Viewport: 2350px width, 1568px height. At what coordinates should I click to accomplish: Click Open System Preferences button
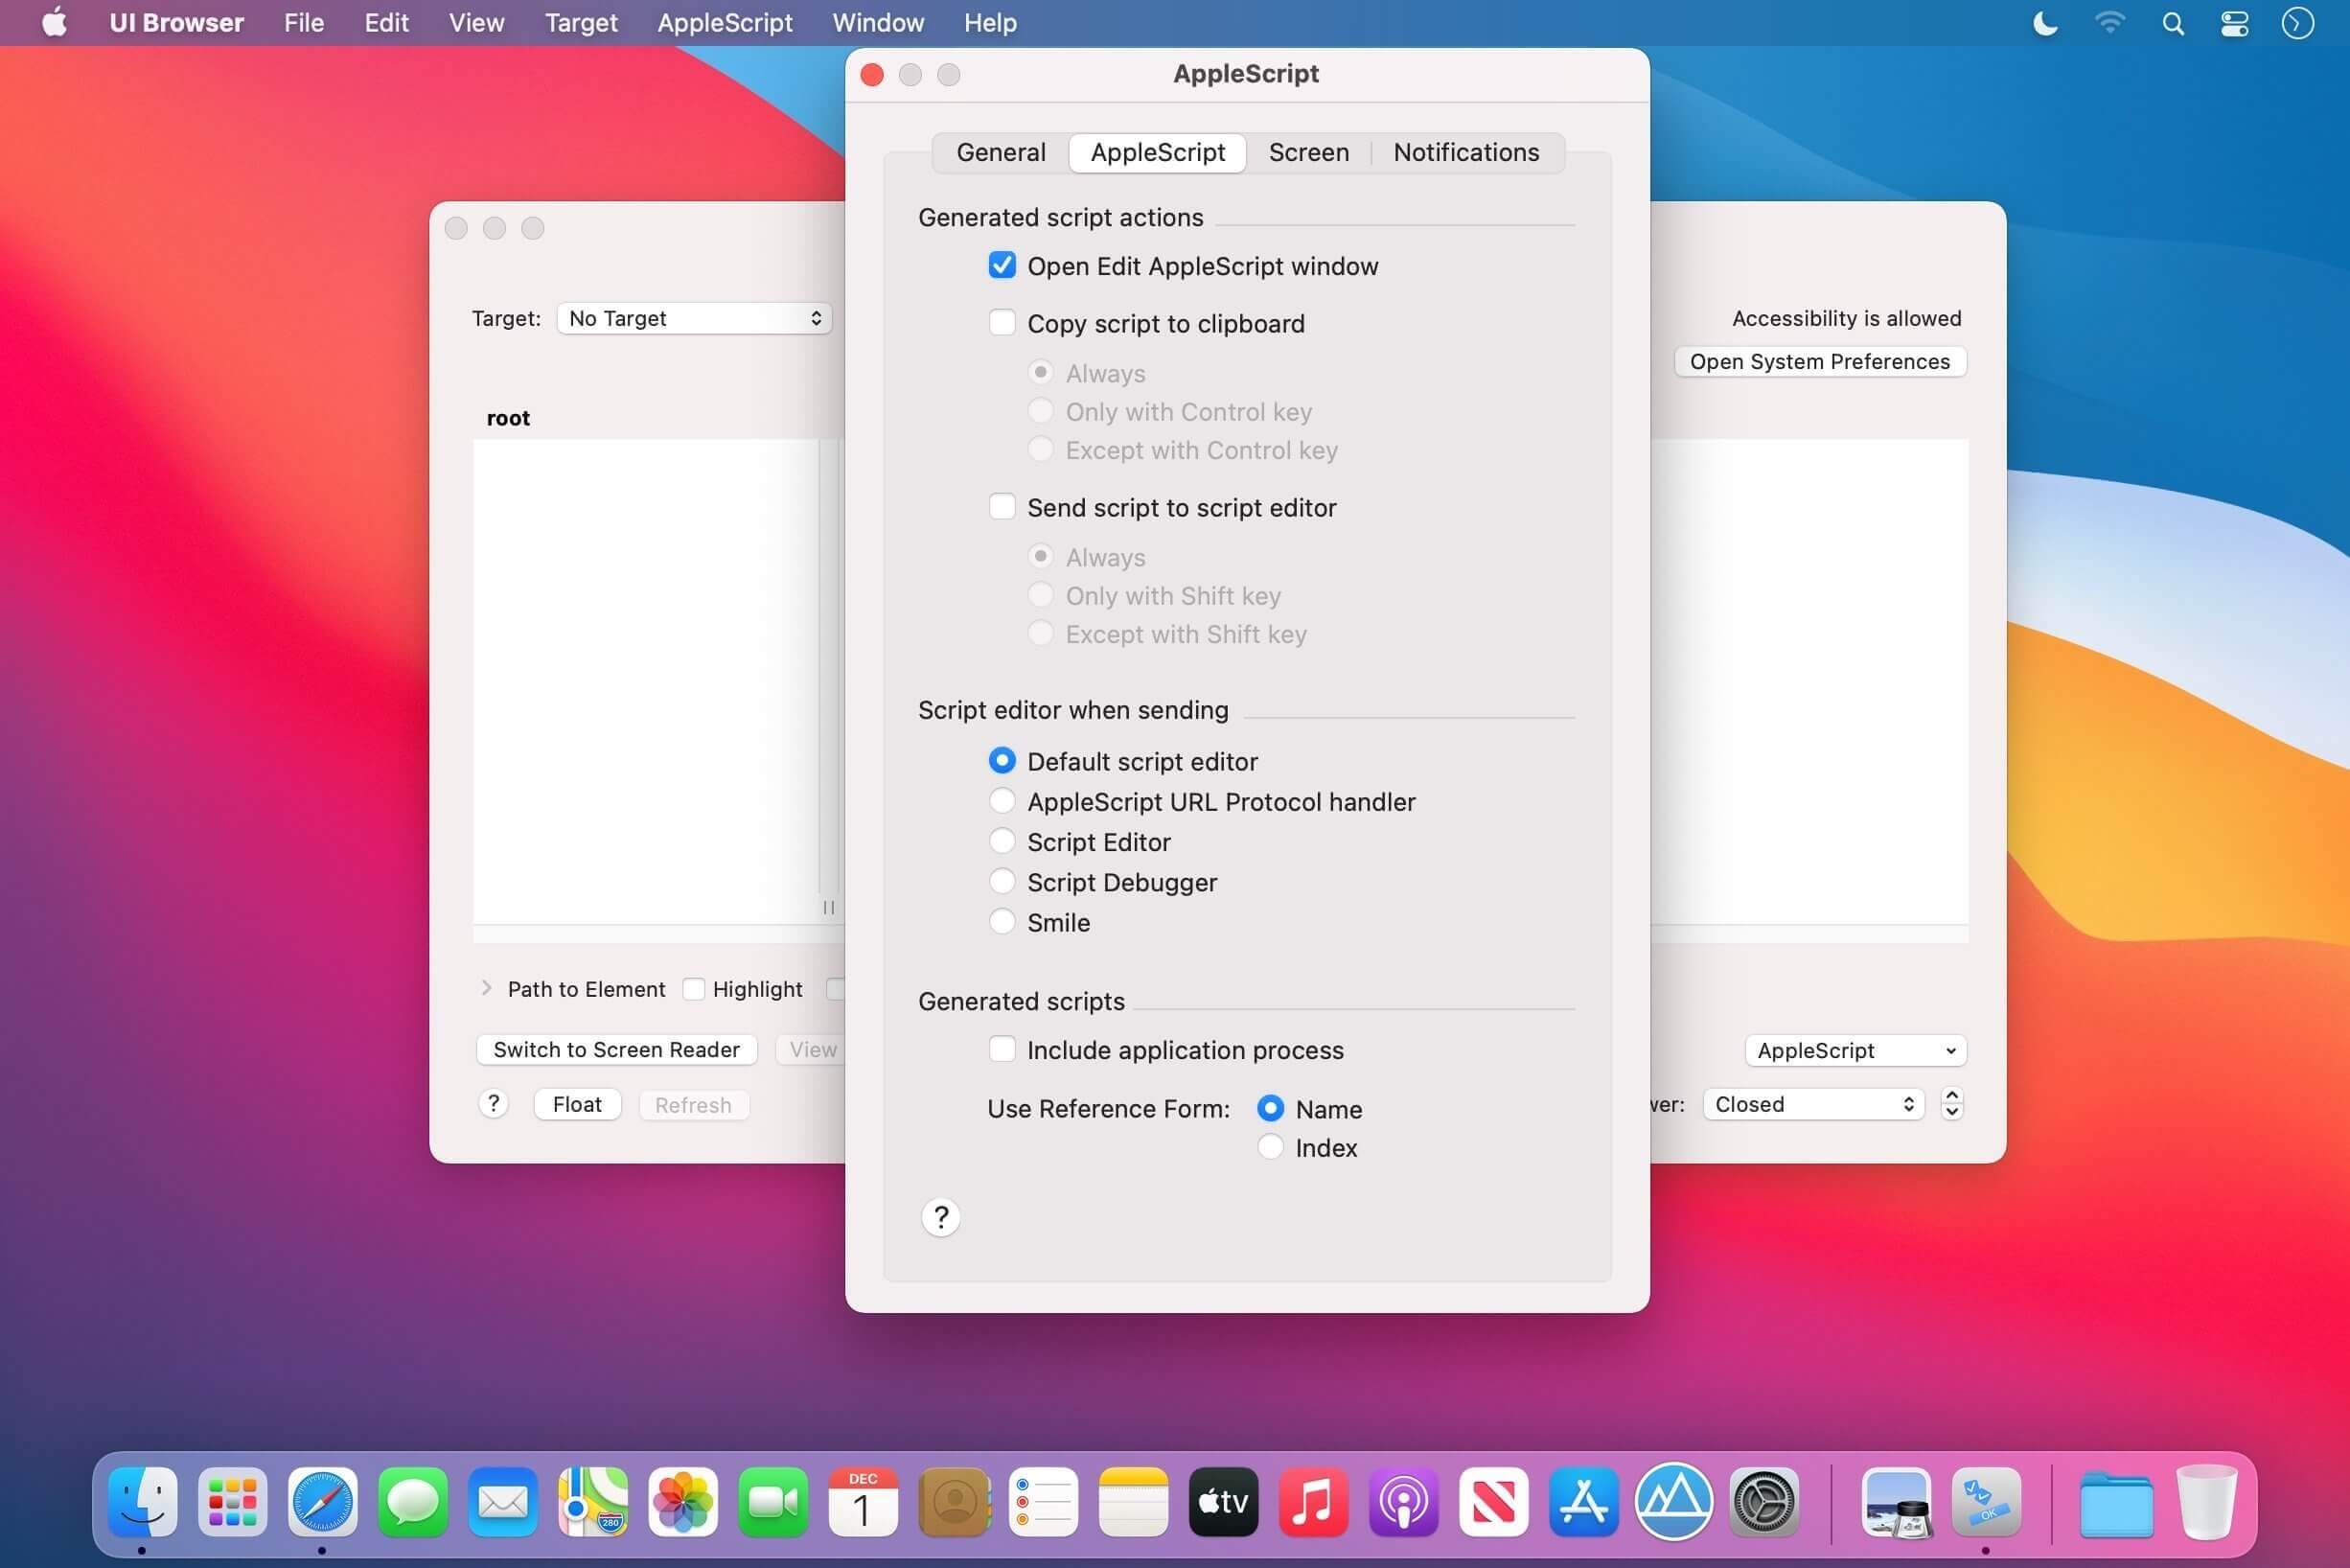click(1820, 361)
